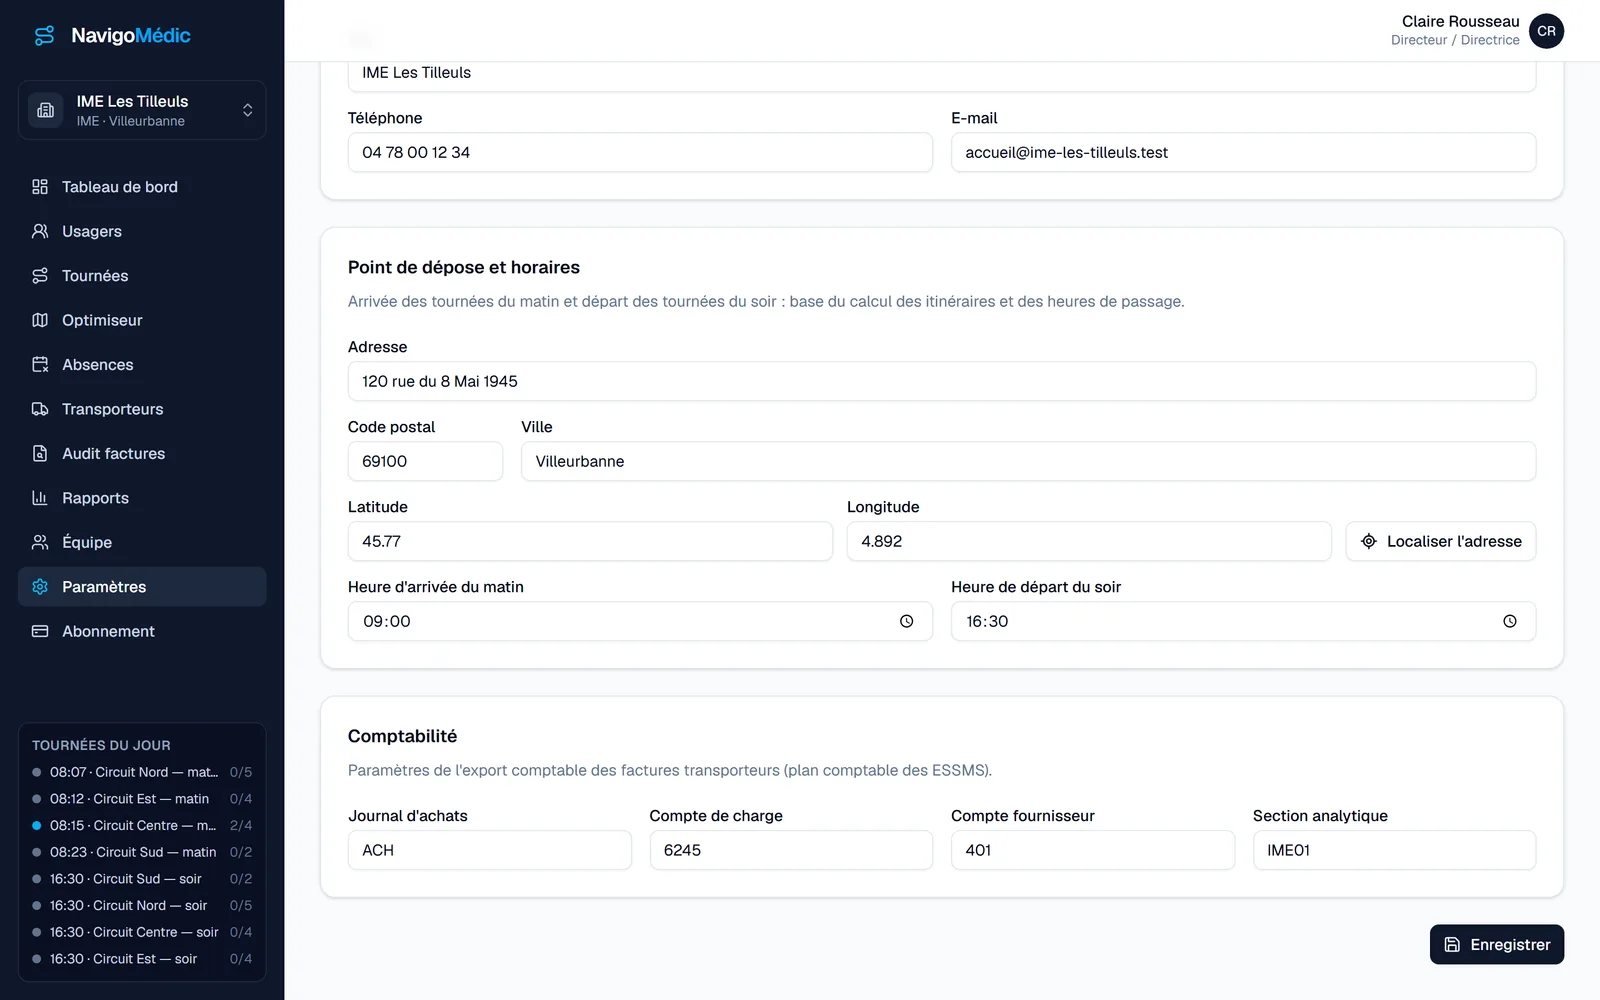Image resolution: width=1600 pixels, height=1000 pixels.
Task: Click the Équipe people icon
Action: point(40,542)
